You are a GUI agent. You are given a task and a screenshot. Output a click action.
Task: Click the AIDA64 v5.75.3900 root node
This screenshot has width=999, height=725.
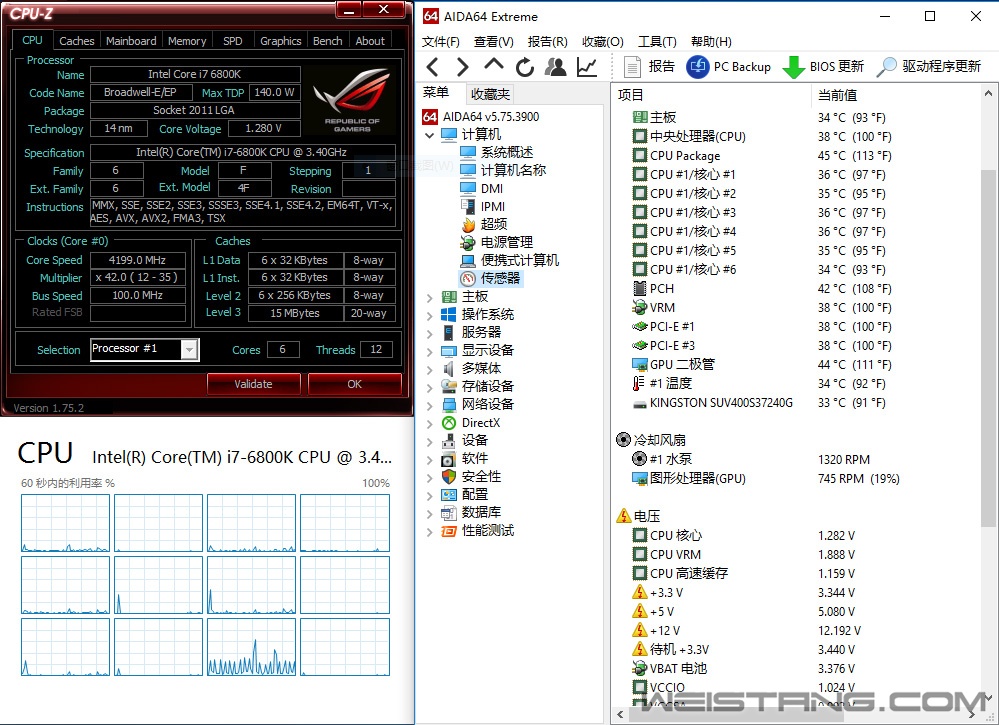click(x=481, y=117)
